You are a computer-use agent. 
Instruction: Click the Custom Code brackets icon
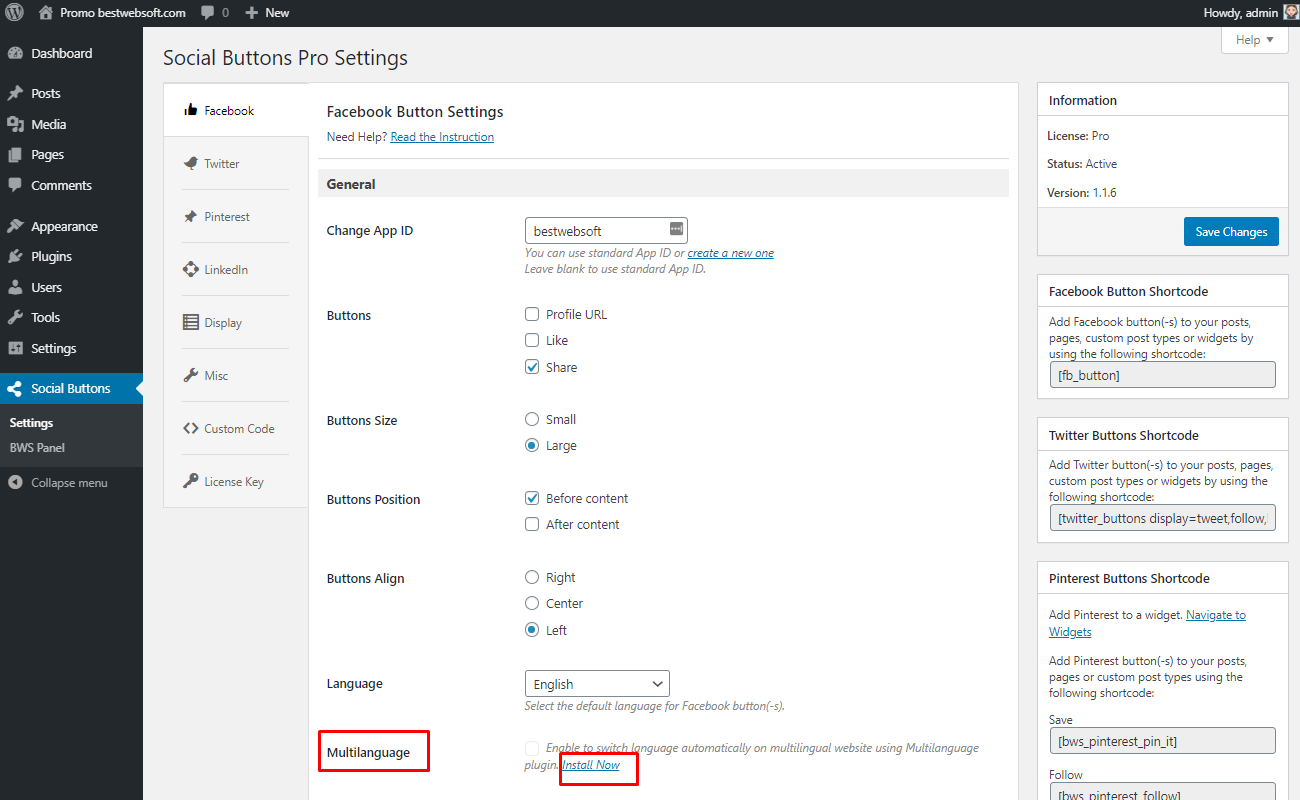tap(190, 428)
